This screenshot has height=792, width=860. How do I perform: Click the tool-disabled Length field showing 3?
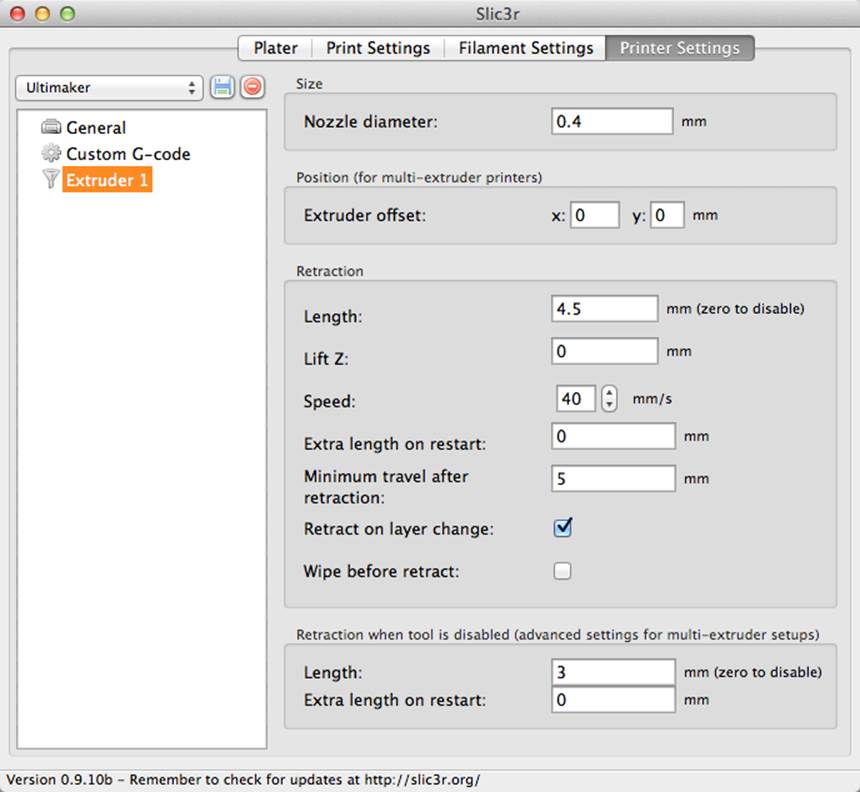click(613, 672)
